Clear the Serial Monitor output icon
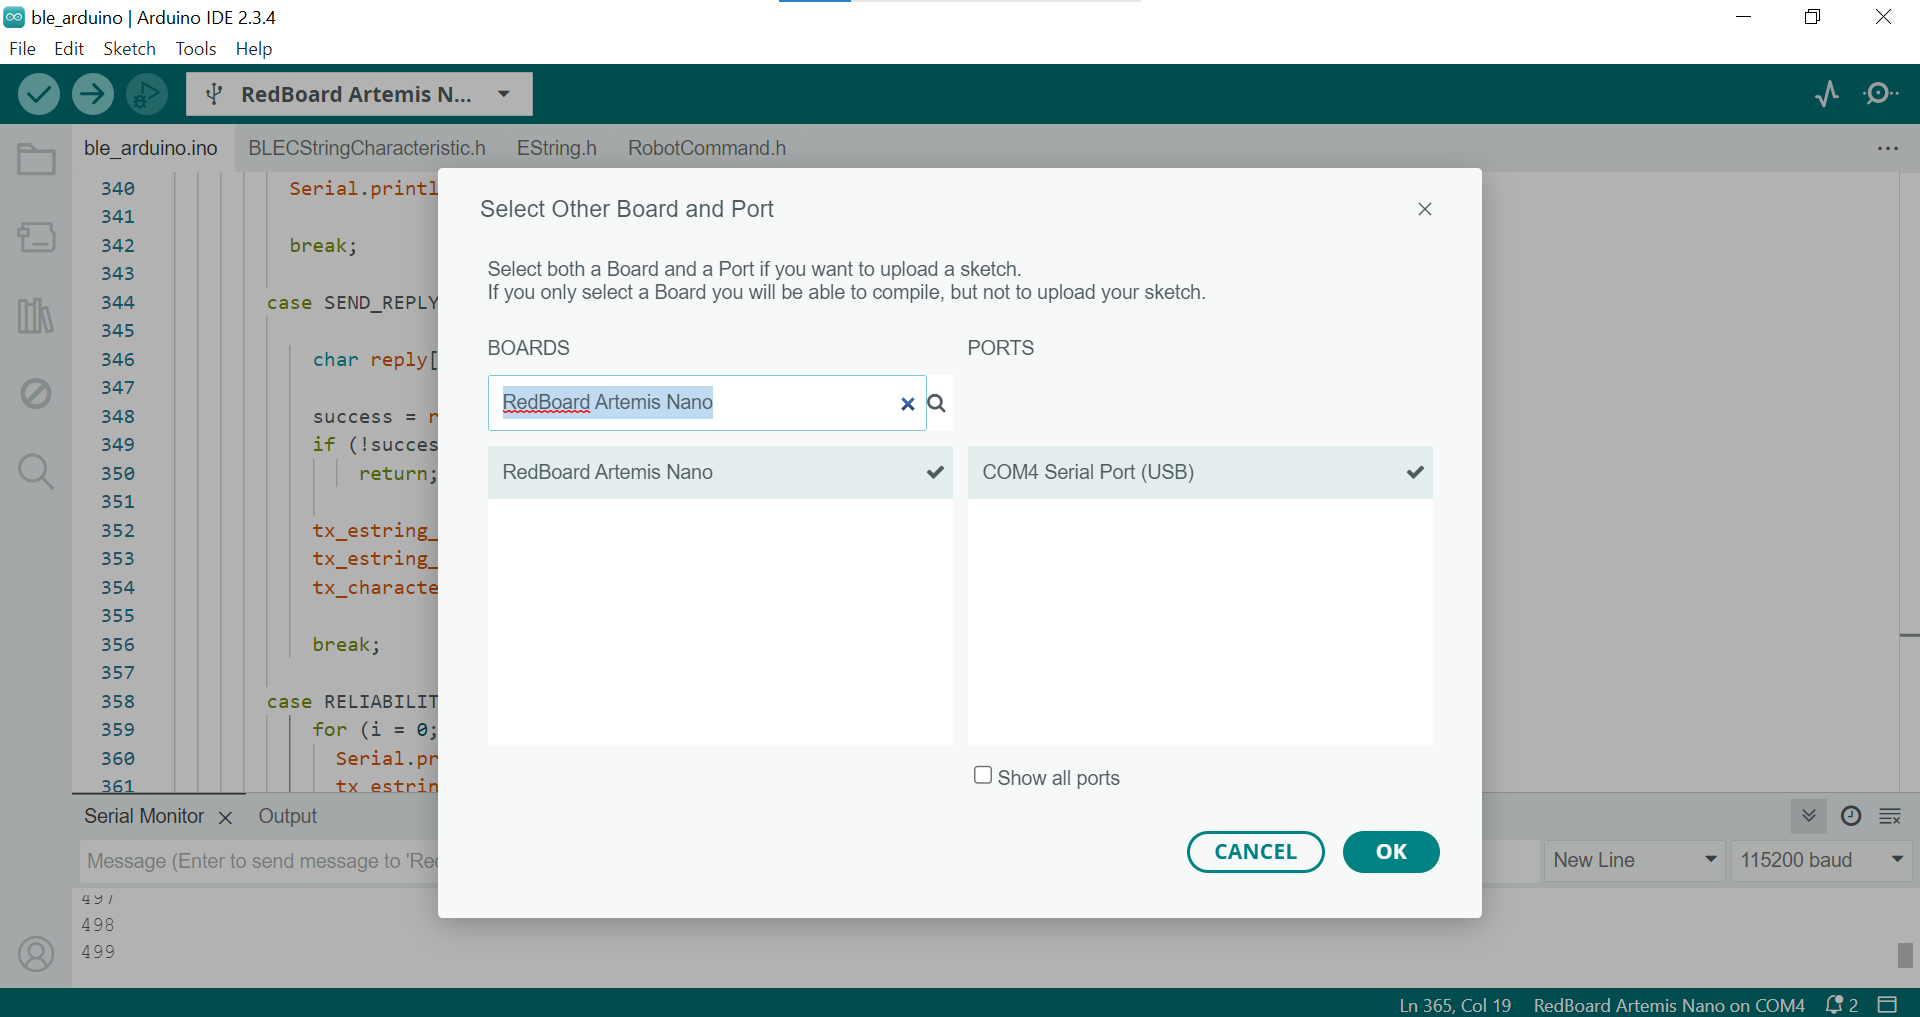 [x=1890, y=816]
